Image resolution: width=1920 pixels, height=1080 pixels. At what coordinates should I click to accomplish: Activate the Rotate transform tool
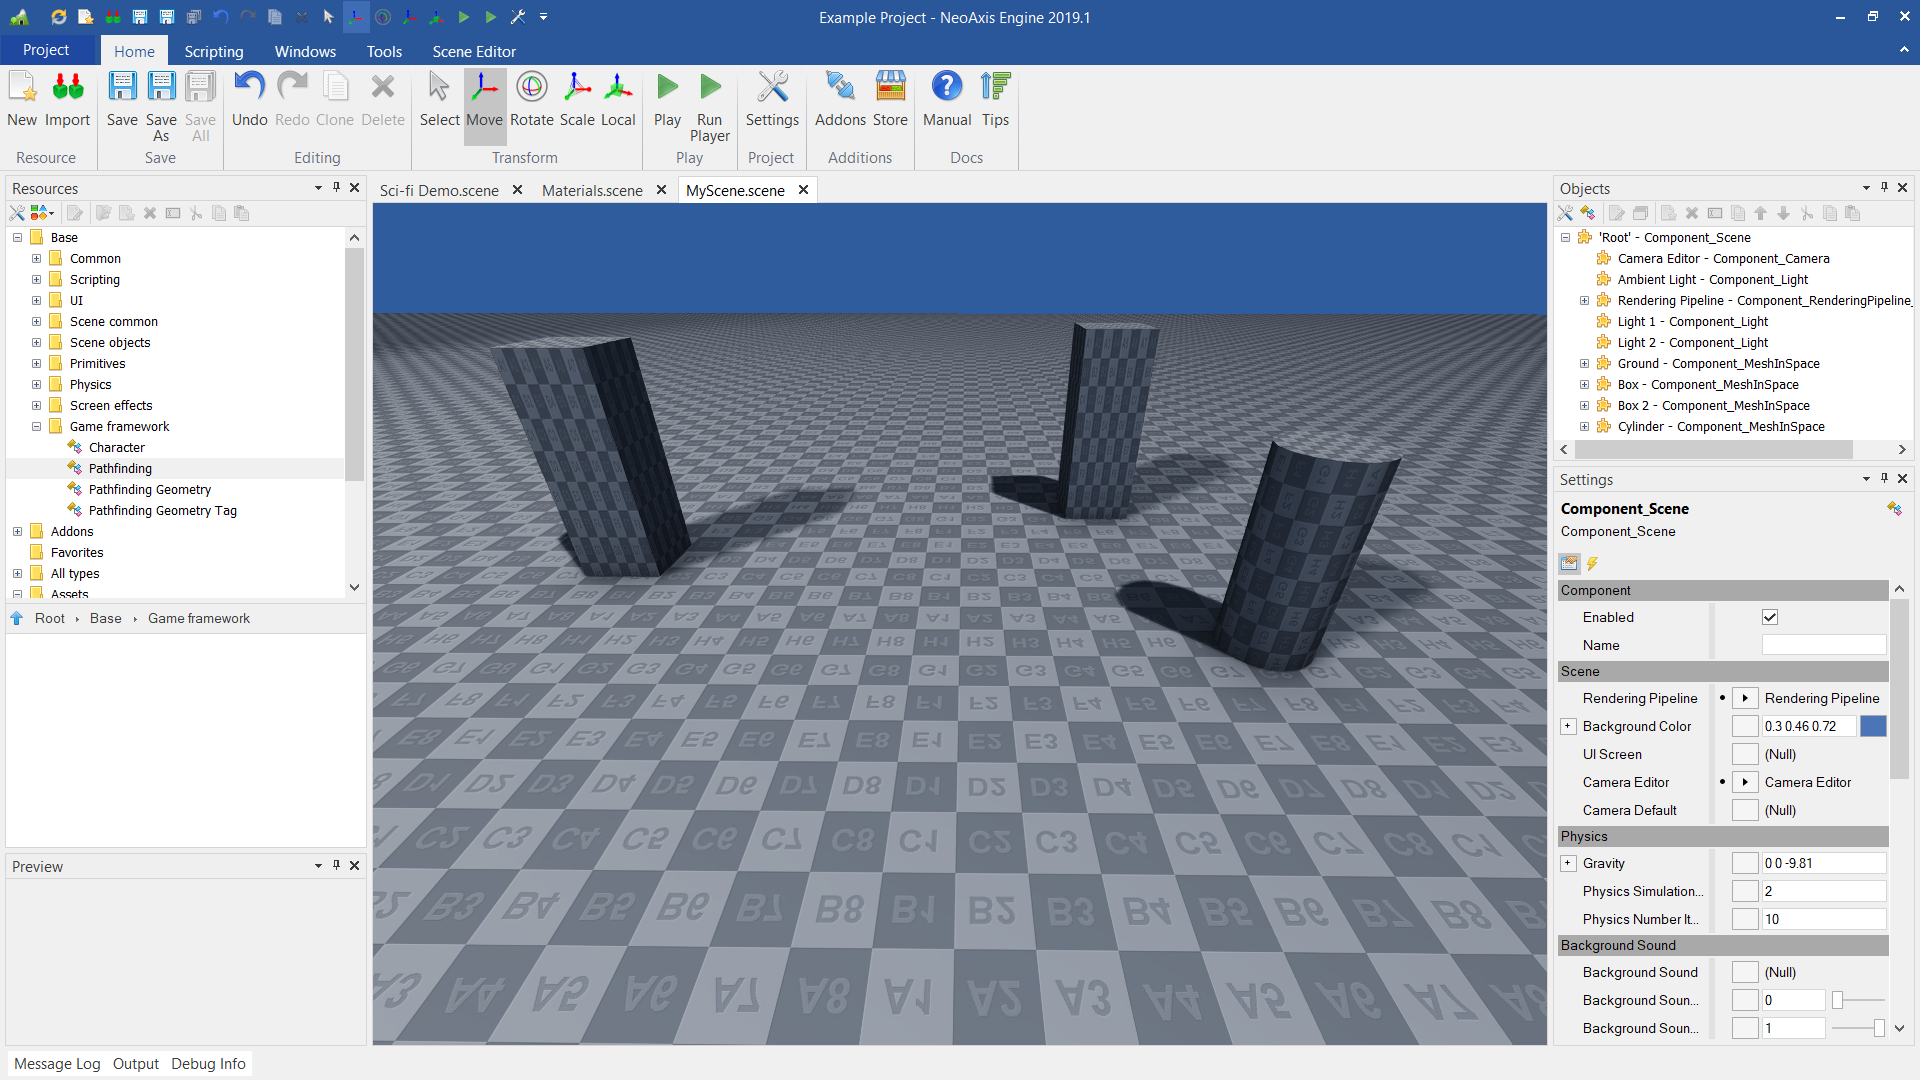tap(532, 98)
